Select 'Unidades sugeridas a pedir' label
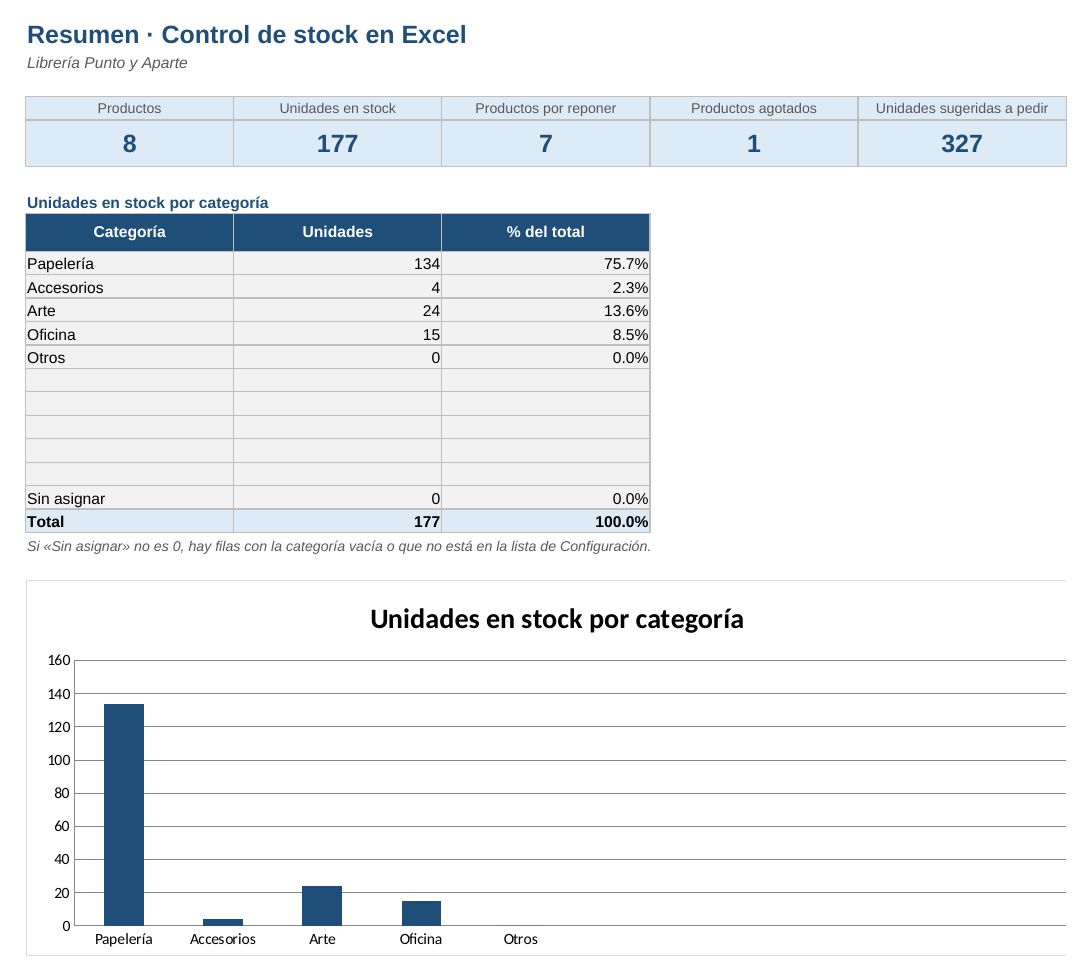The image size is (1091, 980). click(x=962, y=109)
